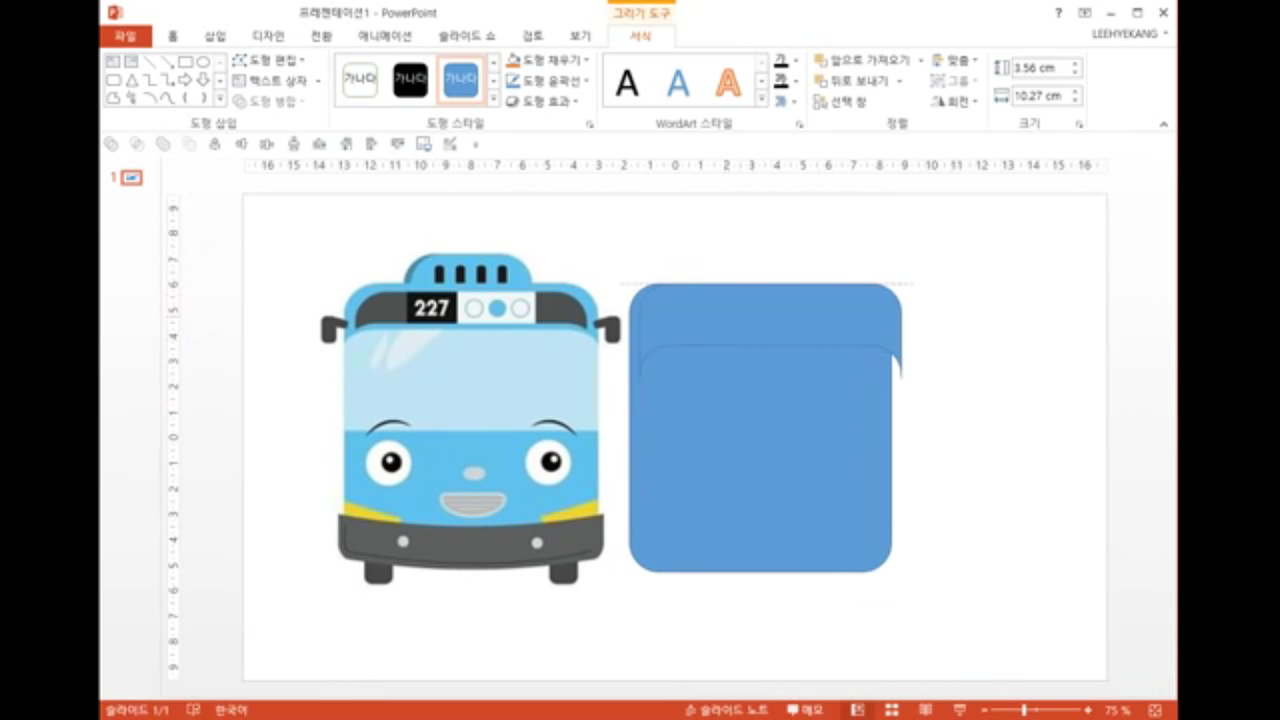Image resolution: width=1280 pixels, height=720 pixels.
Task: Apply the black filled shape style preset
Action: (x=410, y=79)
